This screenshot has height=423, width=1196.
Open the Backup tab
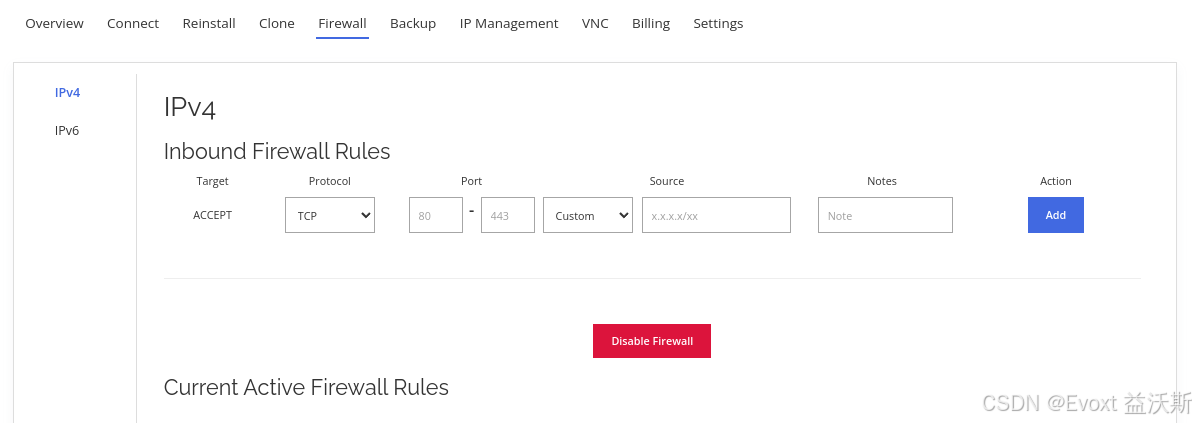coord(413,24)
